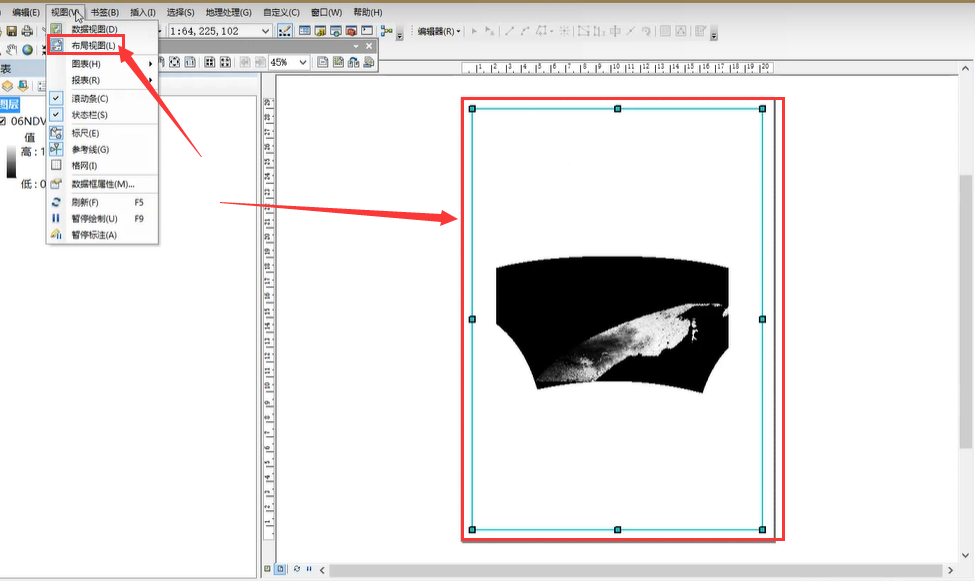
Task: Click the layout fixed zoom in icon
Action: pos(210,62)
